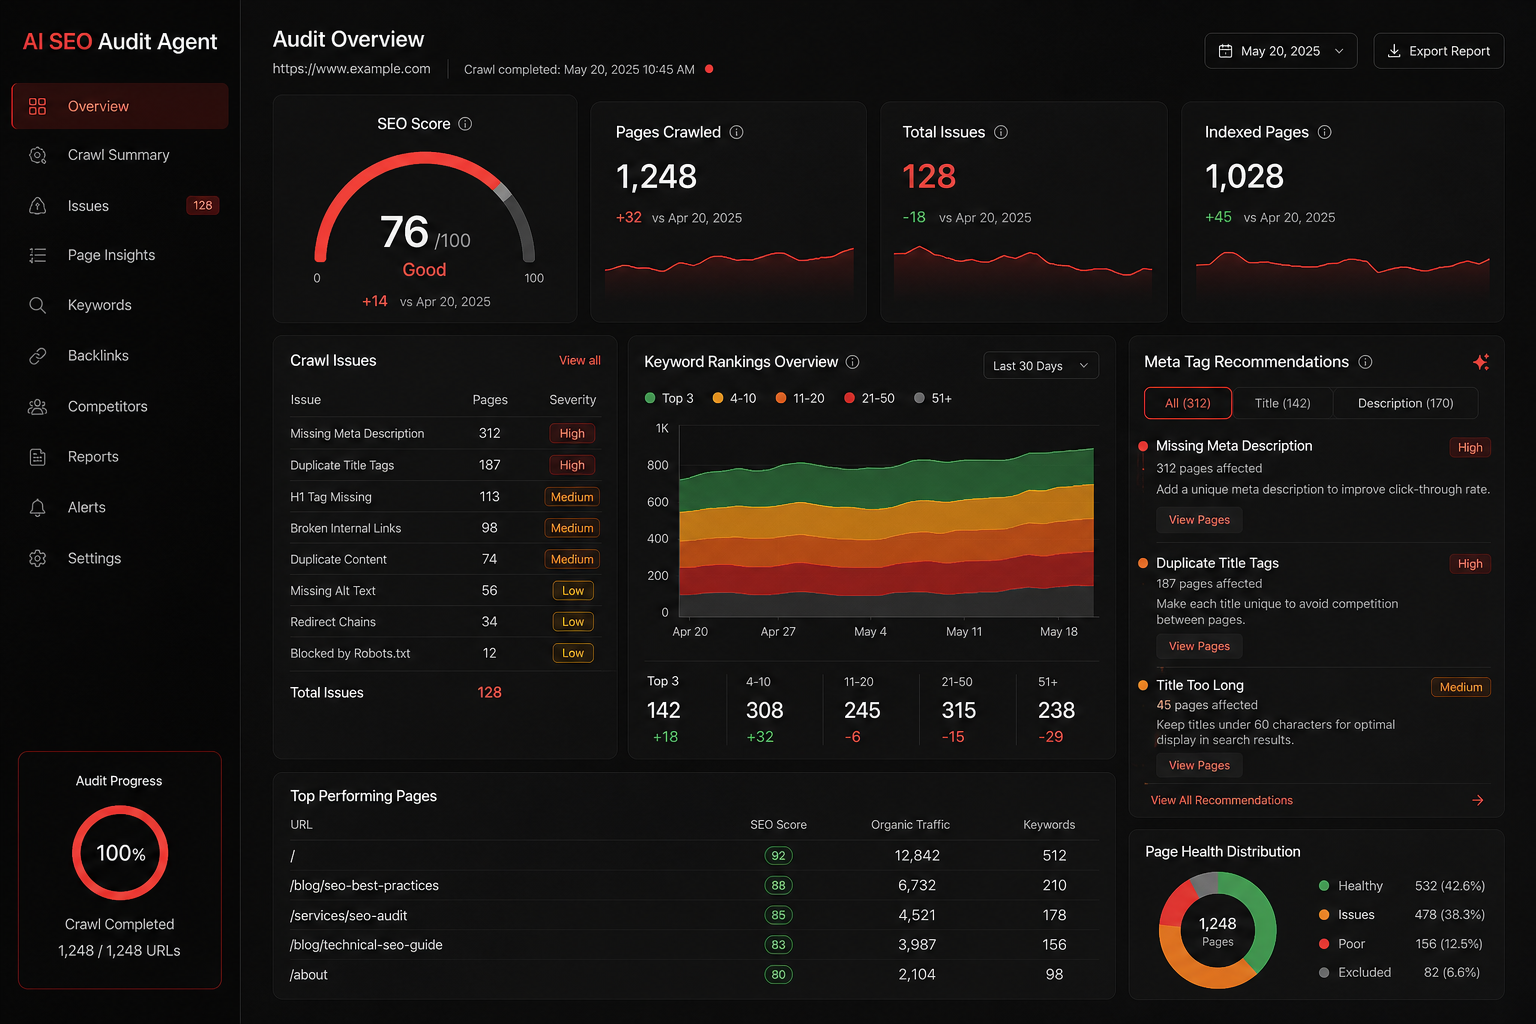
Task: Click the Backlinks chain icon
Action: point(37,356)
